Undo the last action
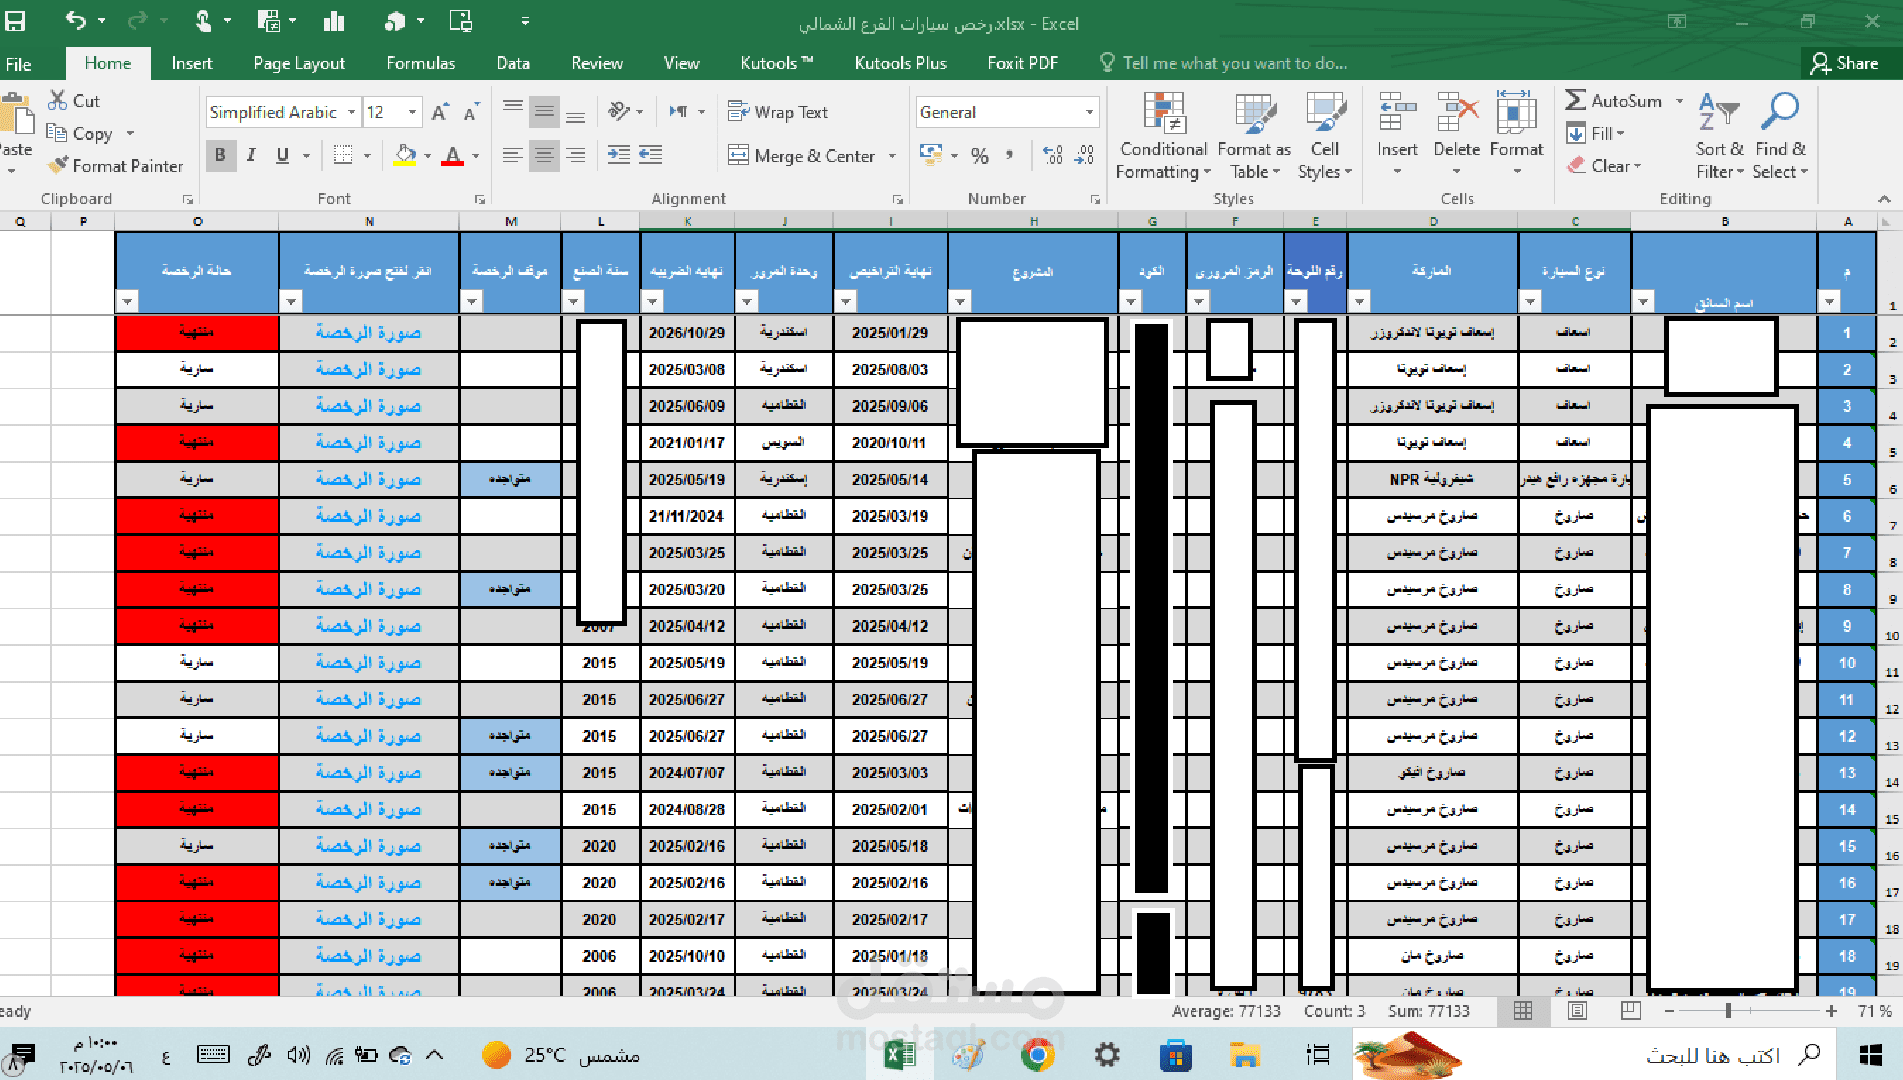1903x1080 pixels. pos(76,20)
